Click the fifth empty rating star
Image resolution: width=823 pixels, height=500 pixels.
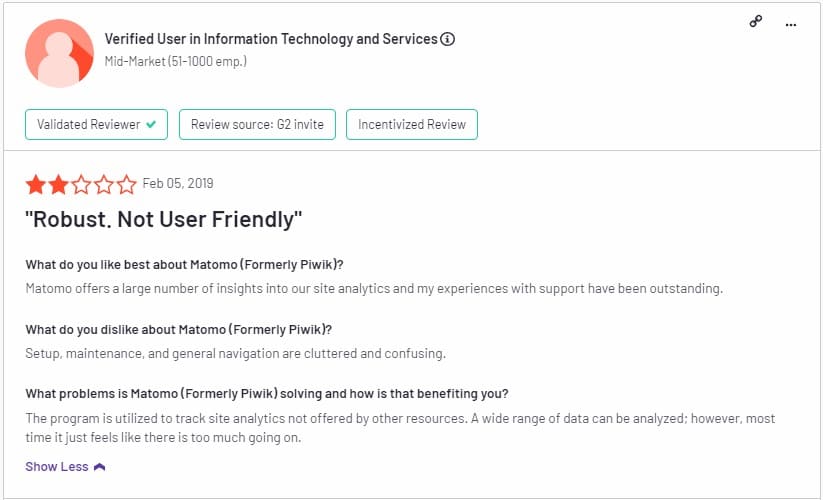126,185
